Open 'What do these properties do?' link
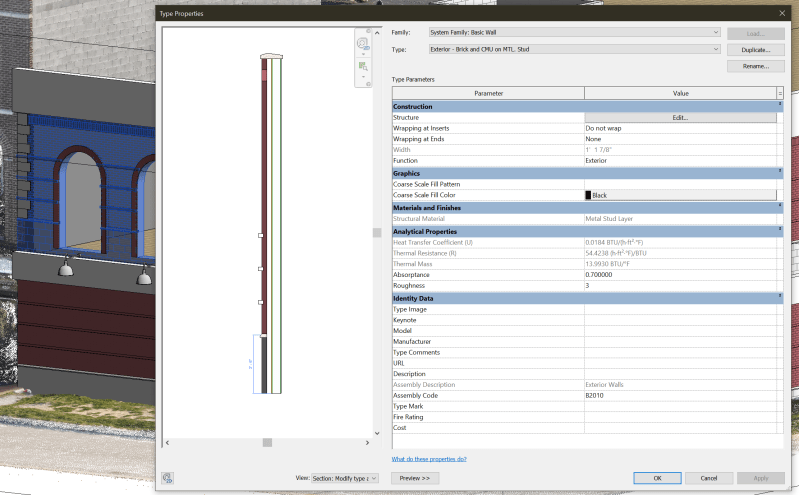This screenshot has height=495, width=799. (429, 459)
